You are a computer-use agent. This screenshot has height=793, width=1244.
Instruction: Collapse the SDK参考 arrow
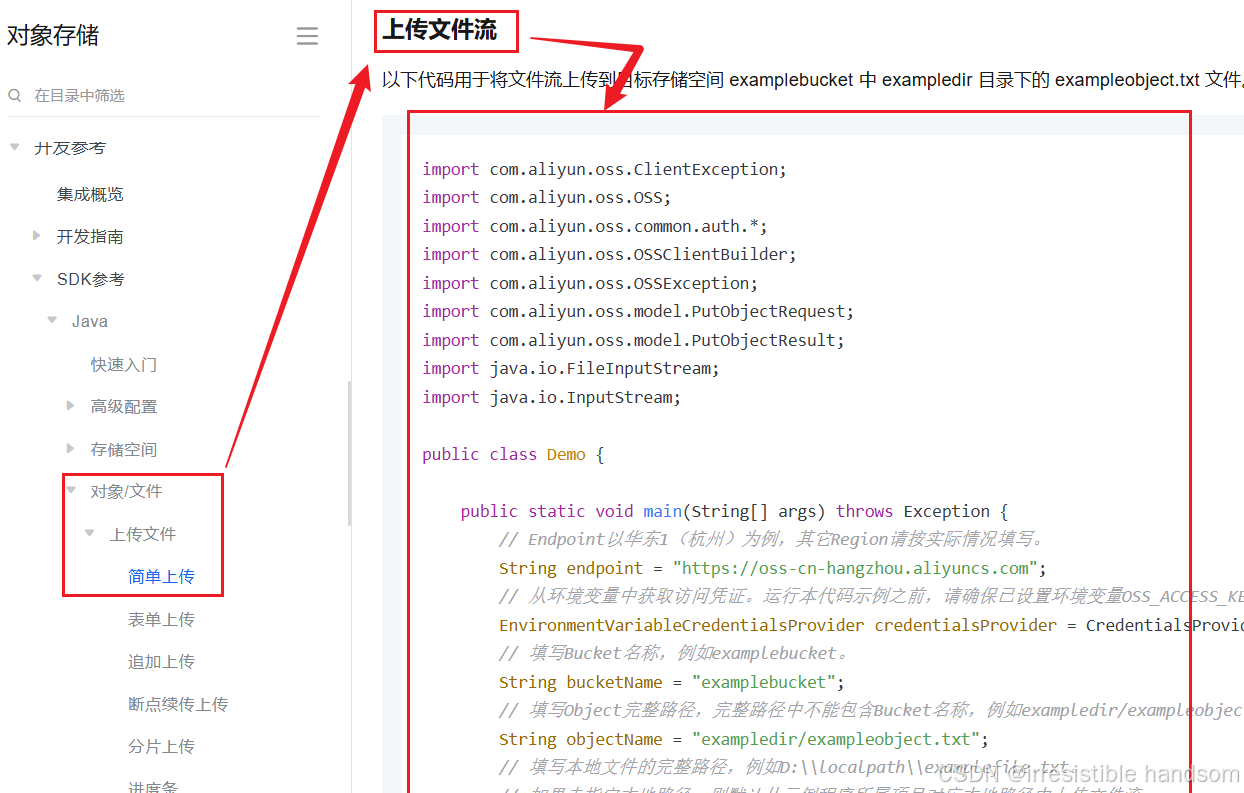pyautogui.click(x=37, y=278)
